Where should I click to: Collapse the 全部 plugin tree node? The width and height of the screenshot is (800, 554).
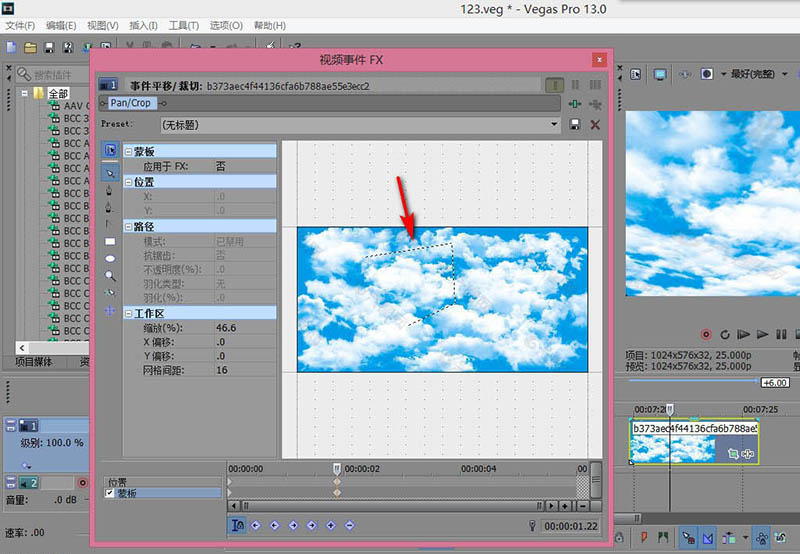(24, 93)
